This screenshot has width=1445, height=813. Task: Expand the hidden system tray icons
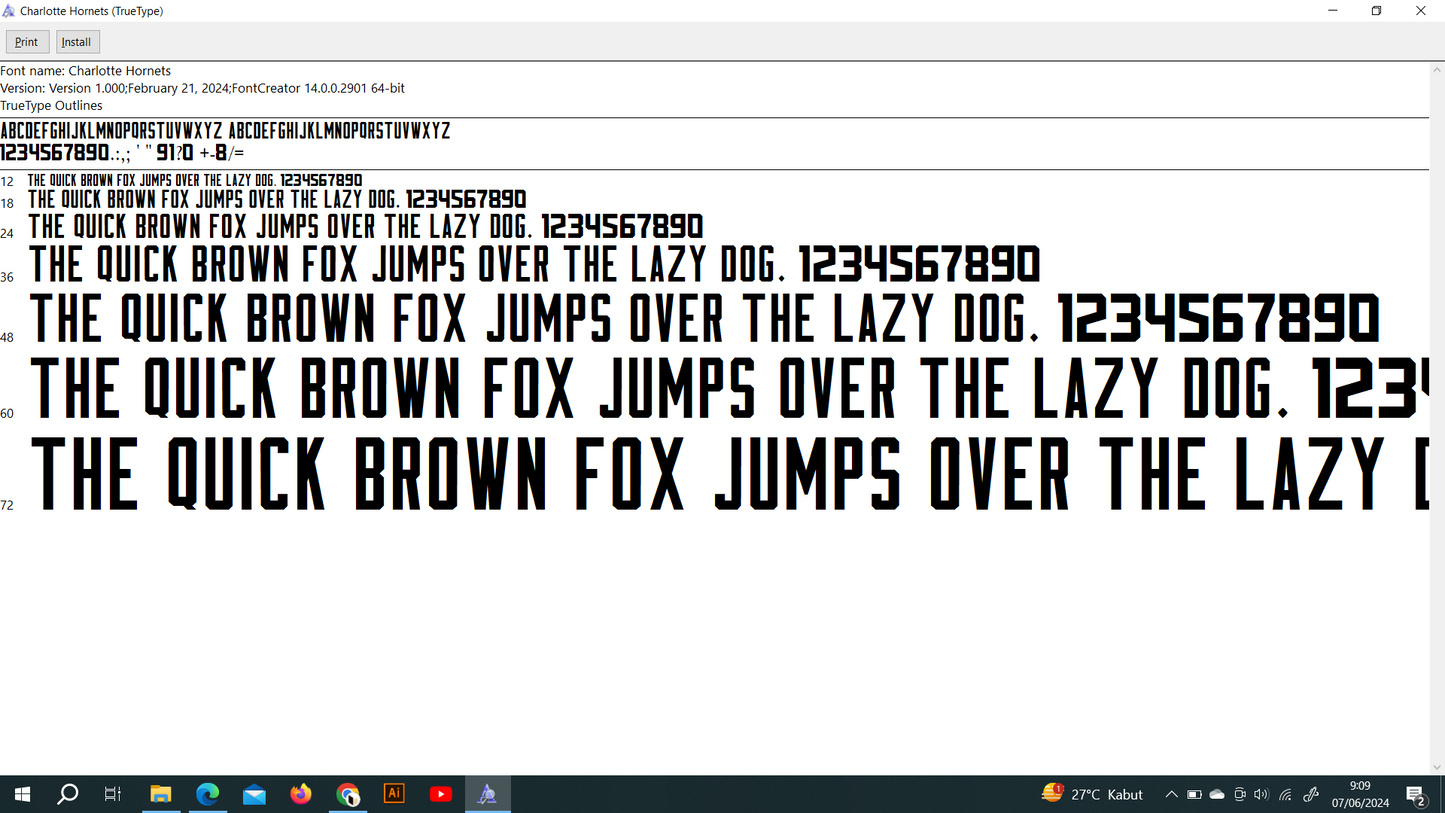pyautogui.click(x=1171, y=795)
